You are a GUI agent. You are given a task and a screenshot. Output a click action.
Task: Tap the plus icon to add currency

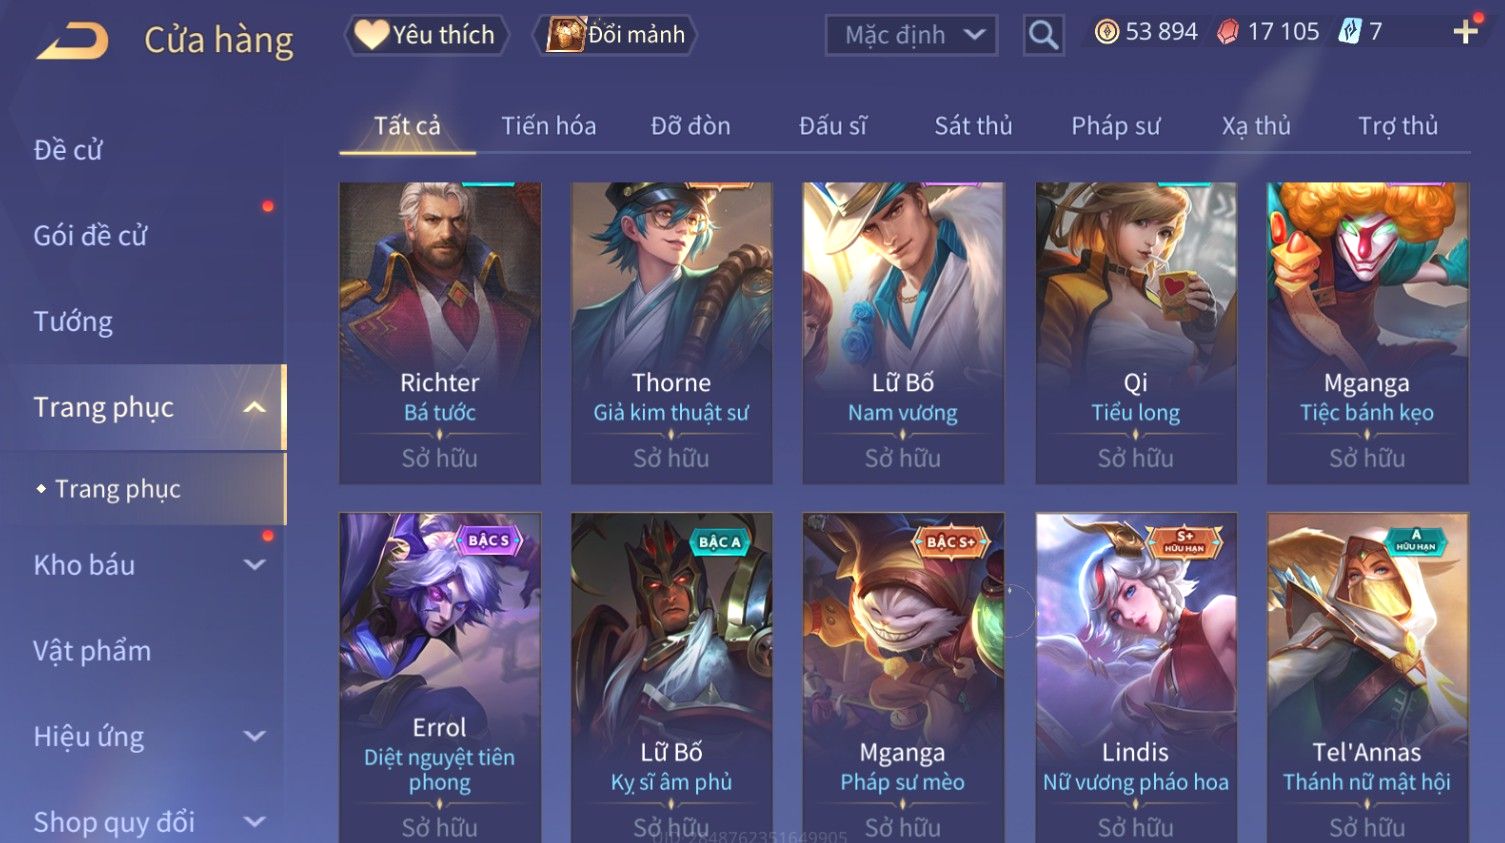pos(1466,32)
